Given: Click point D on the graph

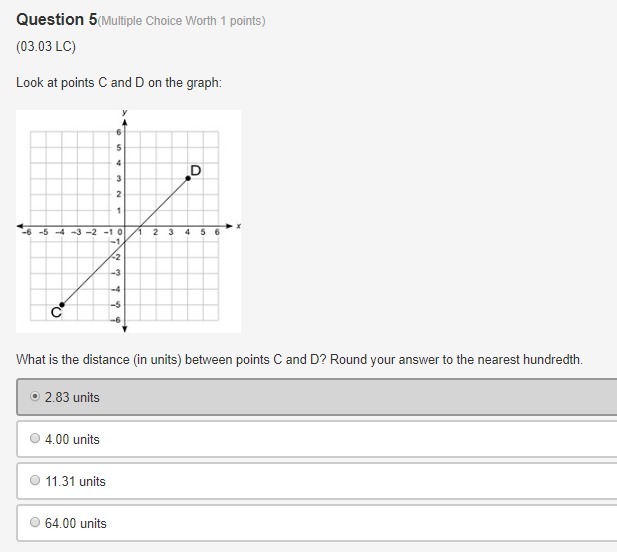Looking at the screenshot, I should (188, 178).
